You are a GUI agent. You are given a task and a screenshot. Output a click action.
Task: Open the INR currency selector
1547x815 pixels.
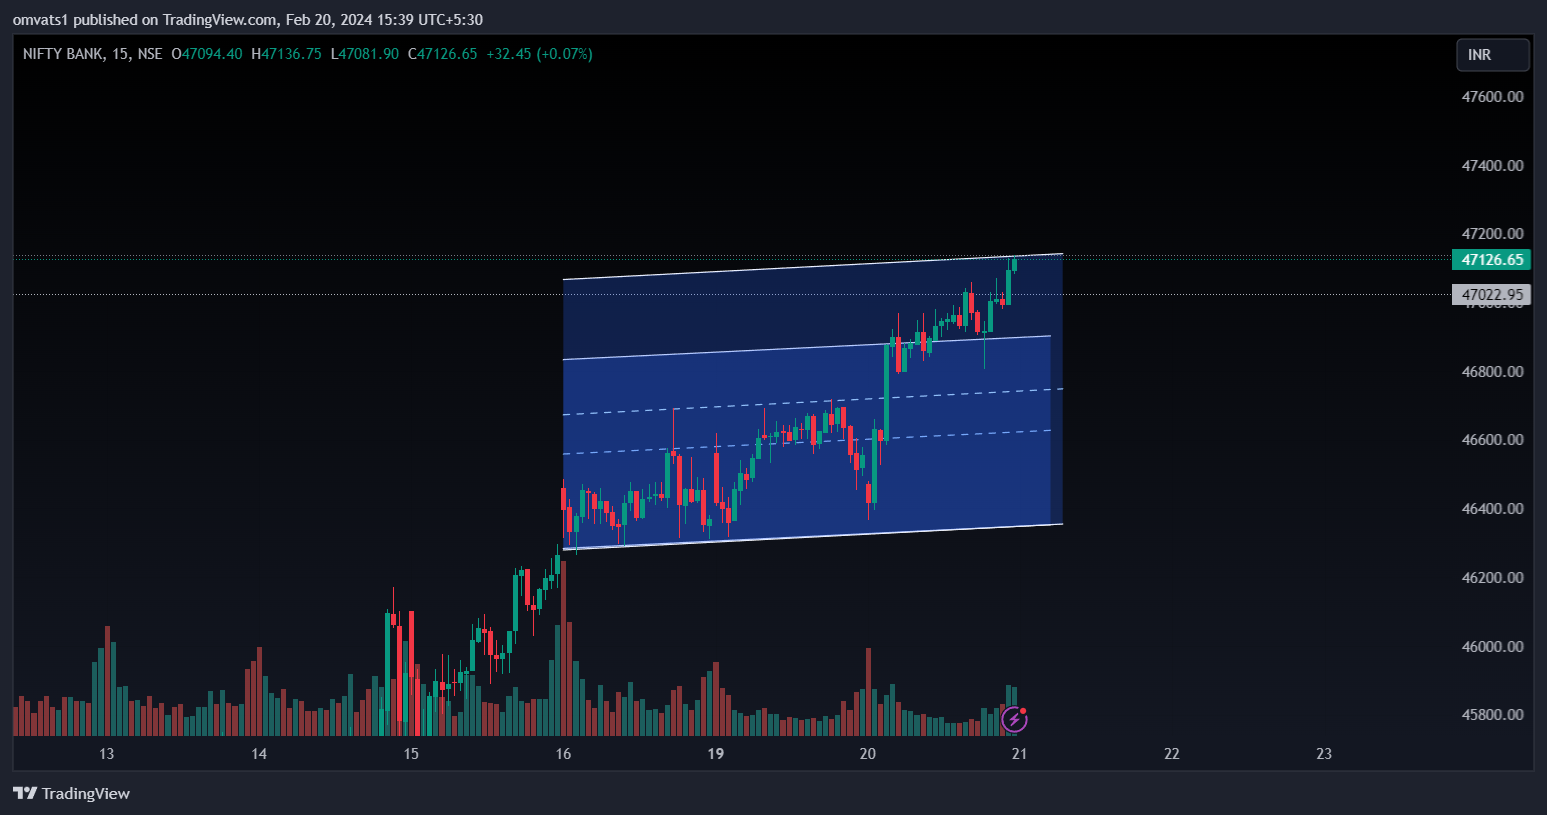click(x=1492, y=55)
